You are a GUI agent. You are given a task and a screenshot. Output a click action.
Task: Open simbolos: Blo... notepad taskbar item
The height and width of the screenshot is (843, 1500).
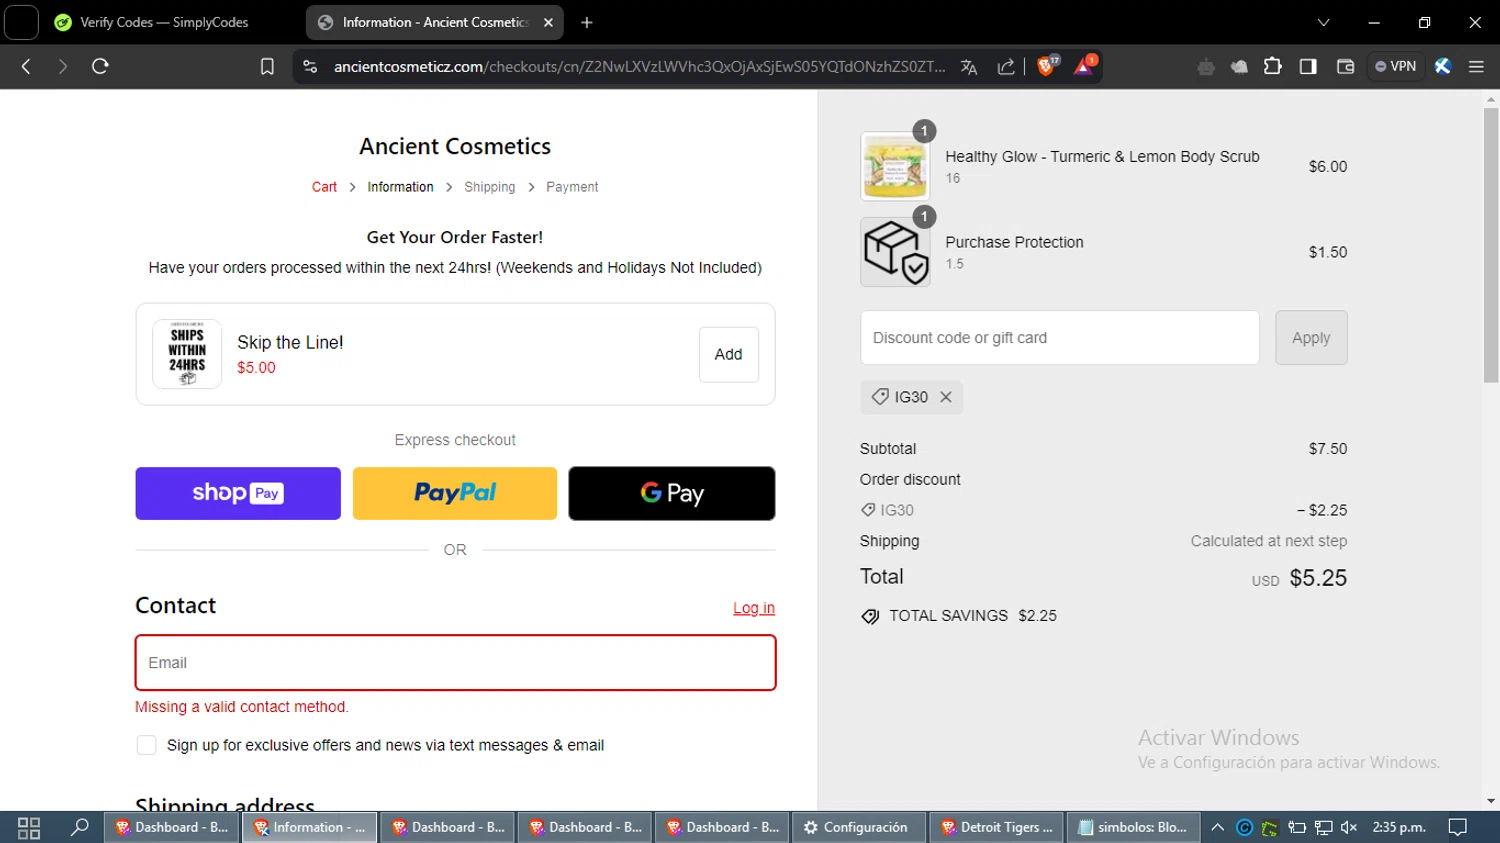point(1134,827)
